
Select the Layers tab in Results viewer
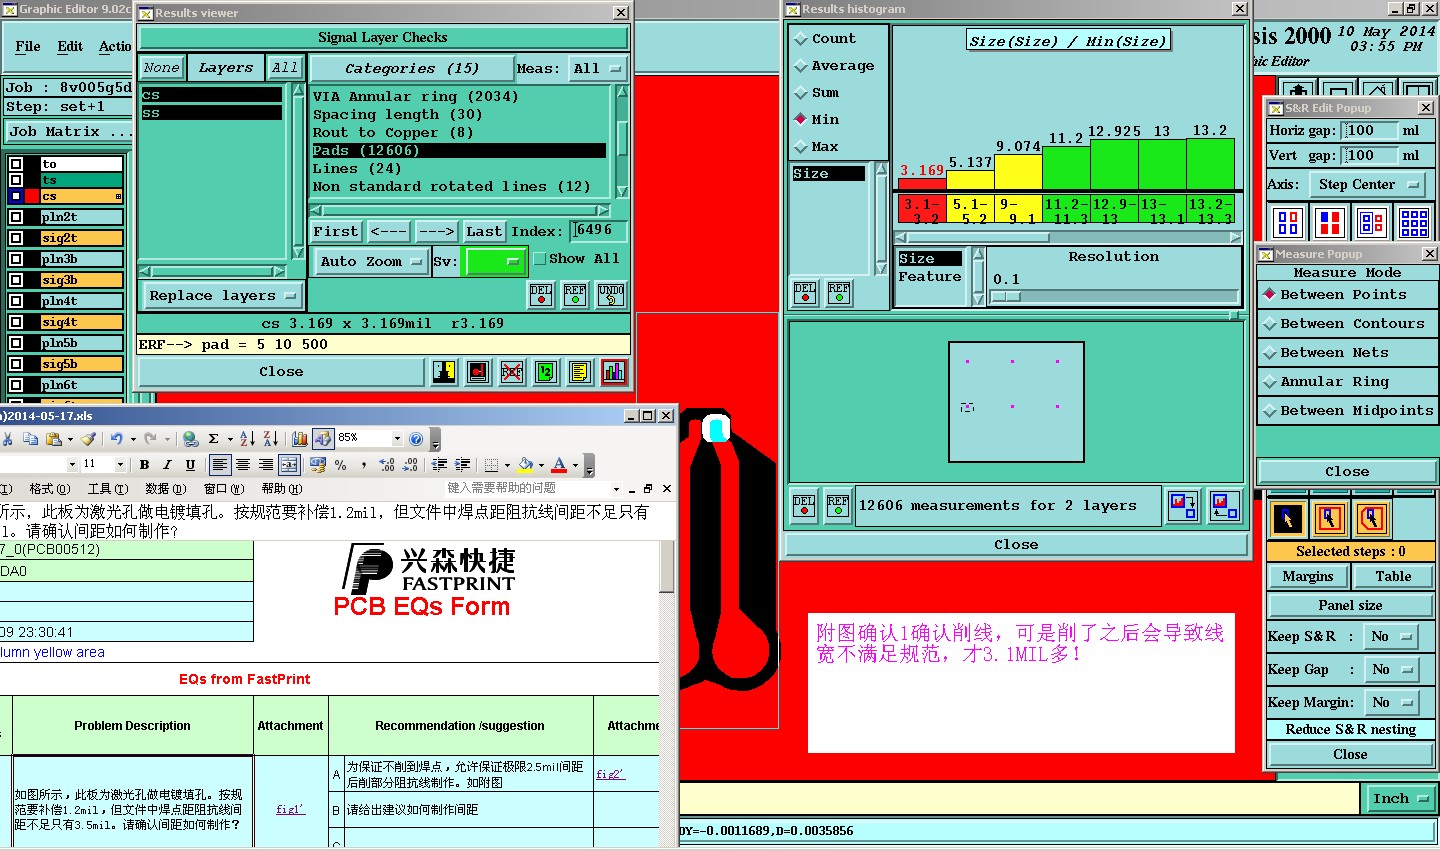(226, 68)
